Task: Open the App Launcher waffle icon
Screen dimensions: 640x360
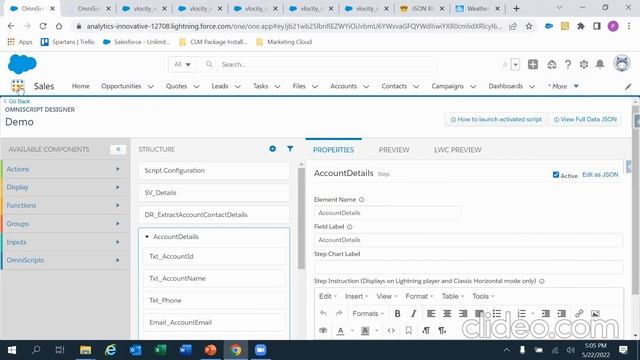Action: [x=18, y=86]
